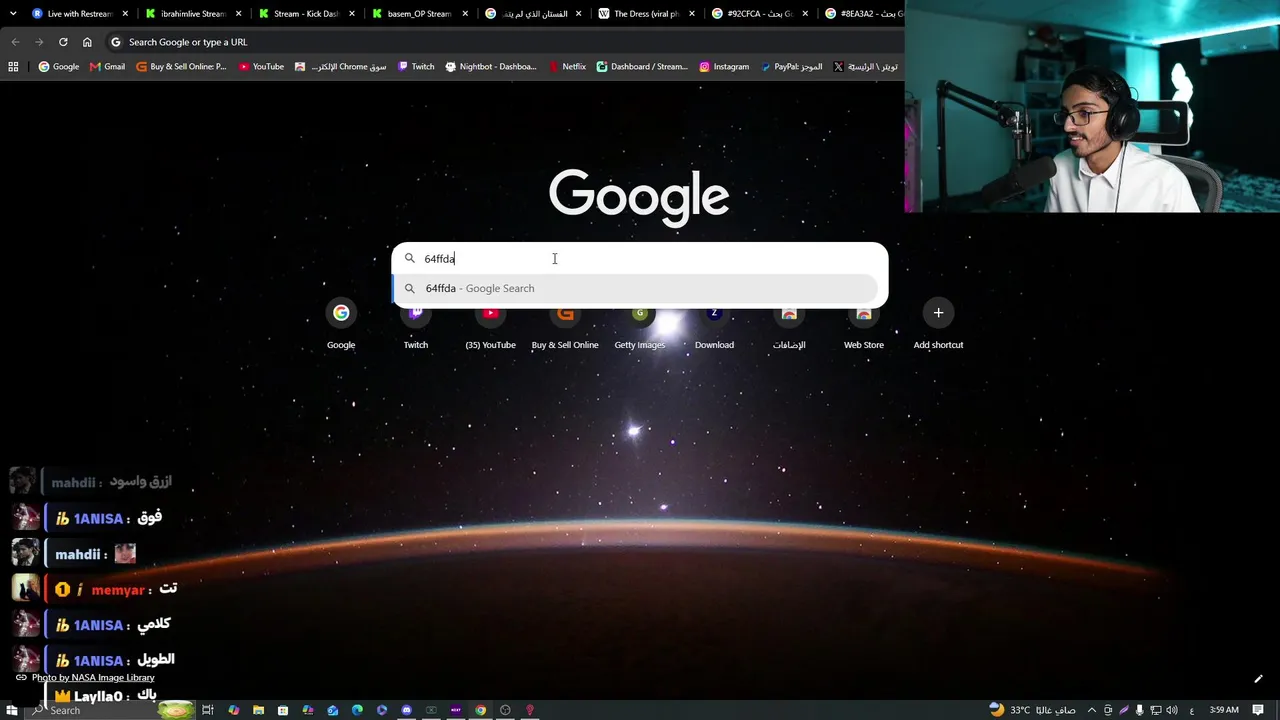This screenshot has width=1280, height=720.
Task: Open the tab search dropdown arrow
Action: (13, 14)
